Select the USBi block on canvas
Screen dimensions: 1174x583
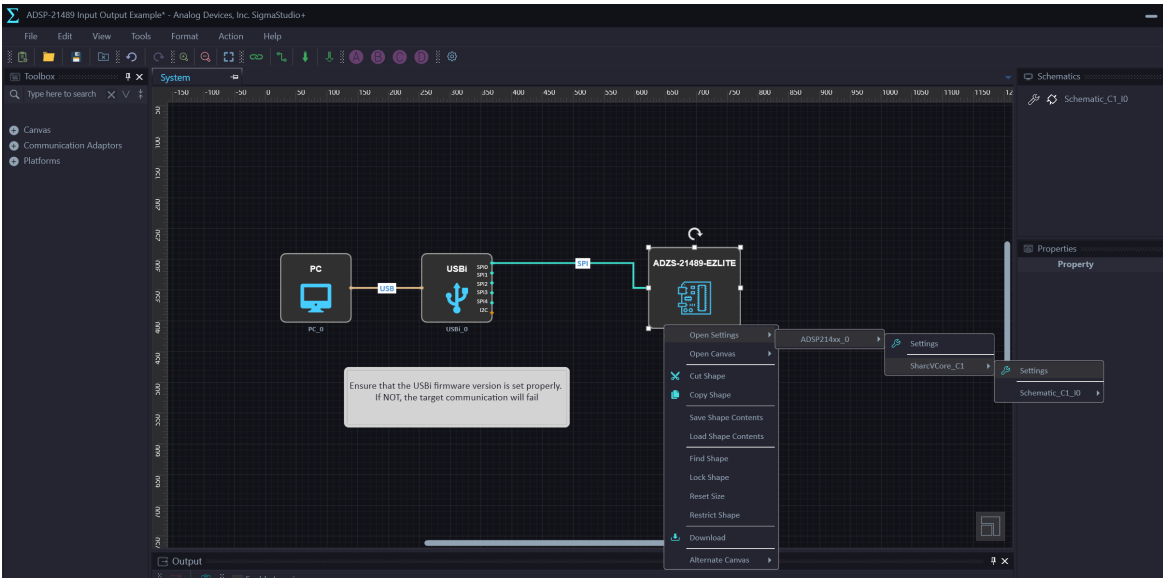click(457, 288)
